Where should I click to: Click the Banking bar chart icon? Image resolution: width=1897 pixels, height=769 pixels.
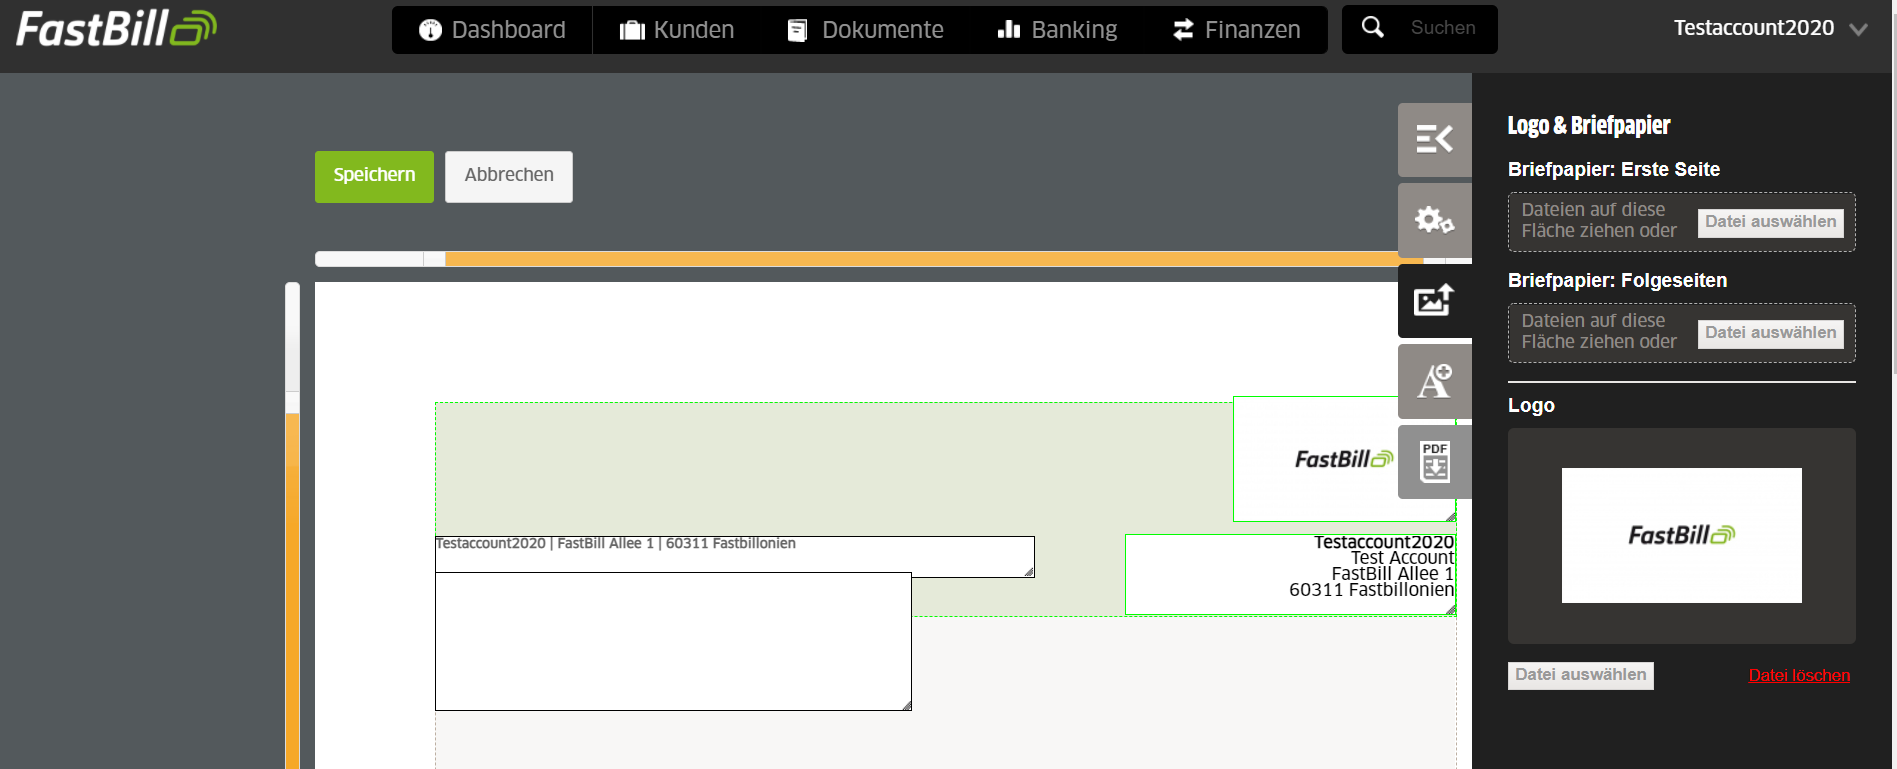coord(1009,29)
